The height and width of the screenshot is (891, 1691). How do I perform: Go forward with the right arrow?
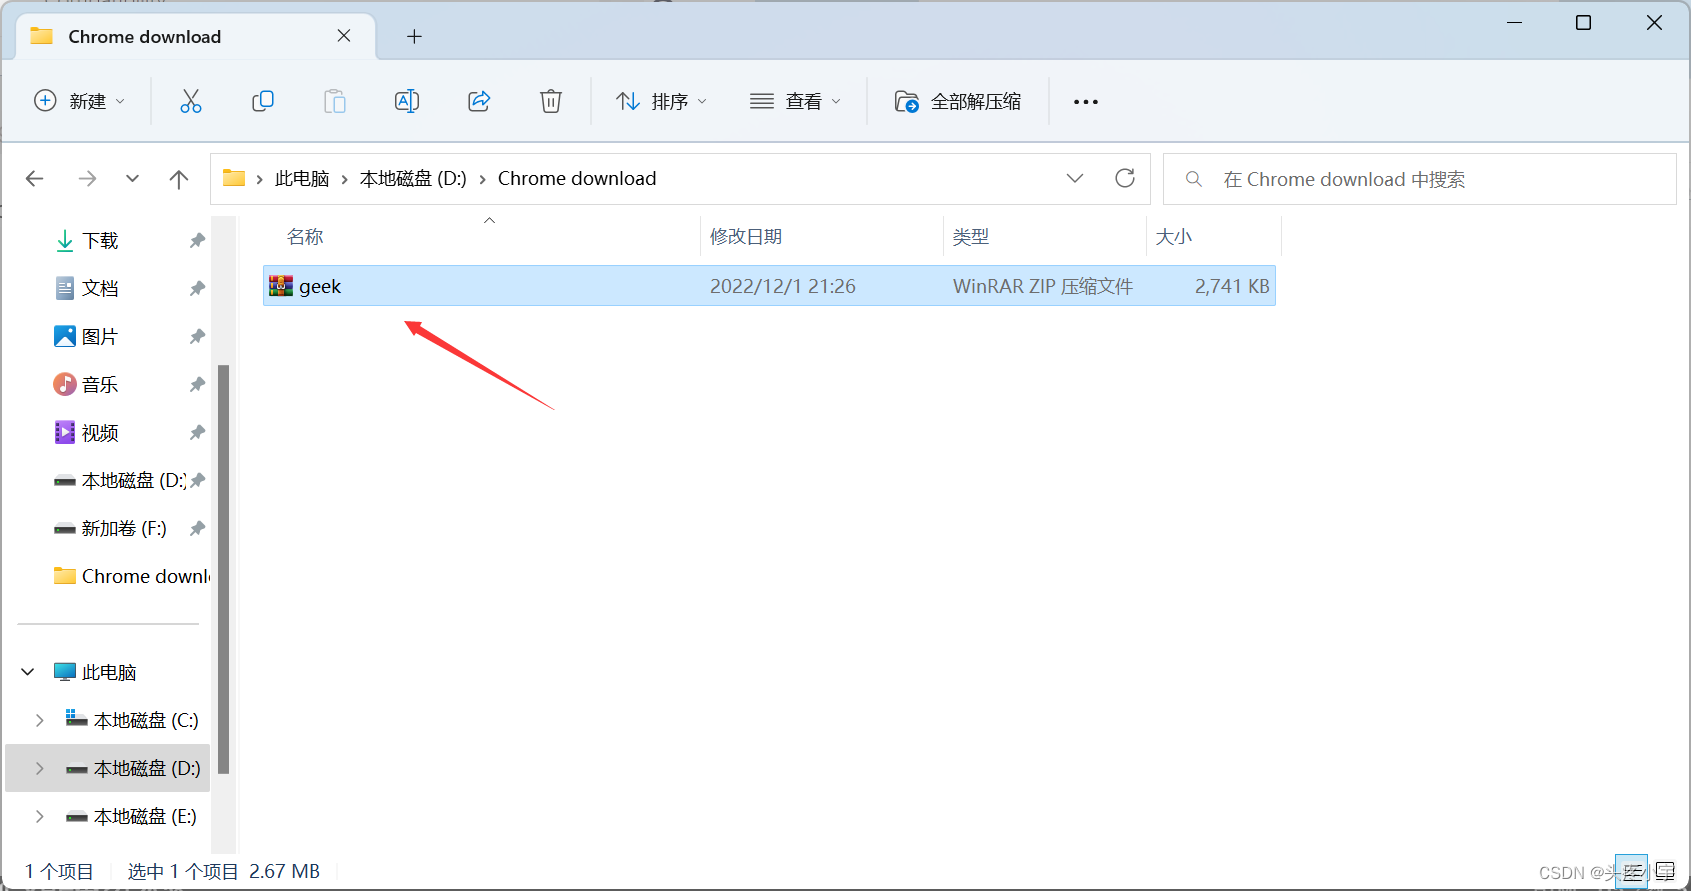(87, 179)
